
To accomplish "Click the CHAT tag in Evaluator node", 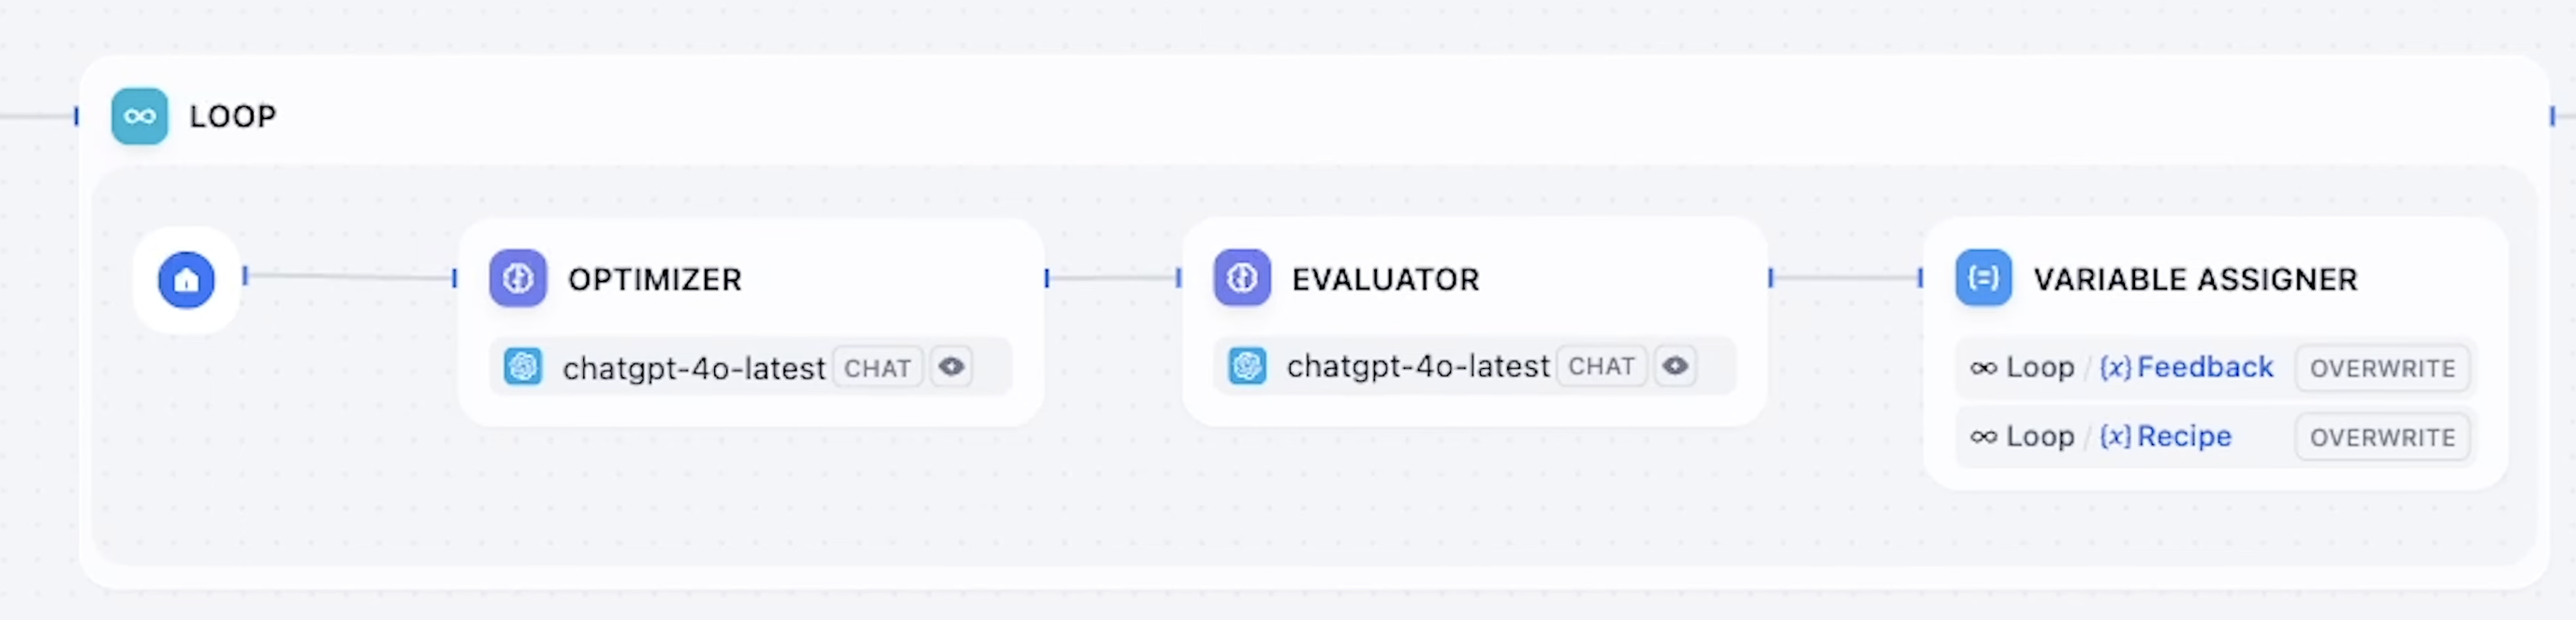I will pos(1601,367).
